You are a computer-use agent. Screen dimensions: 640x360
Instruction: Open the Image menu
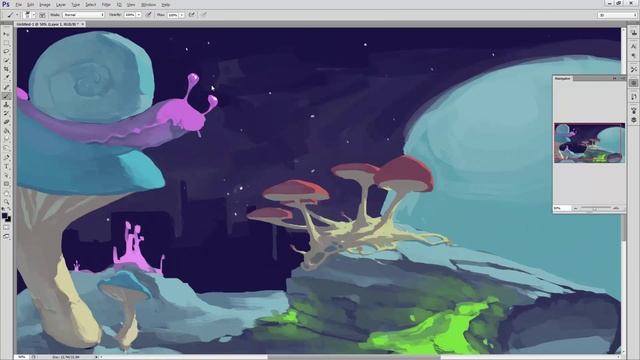click(44, 4)
